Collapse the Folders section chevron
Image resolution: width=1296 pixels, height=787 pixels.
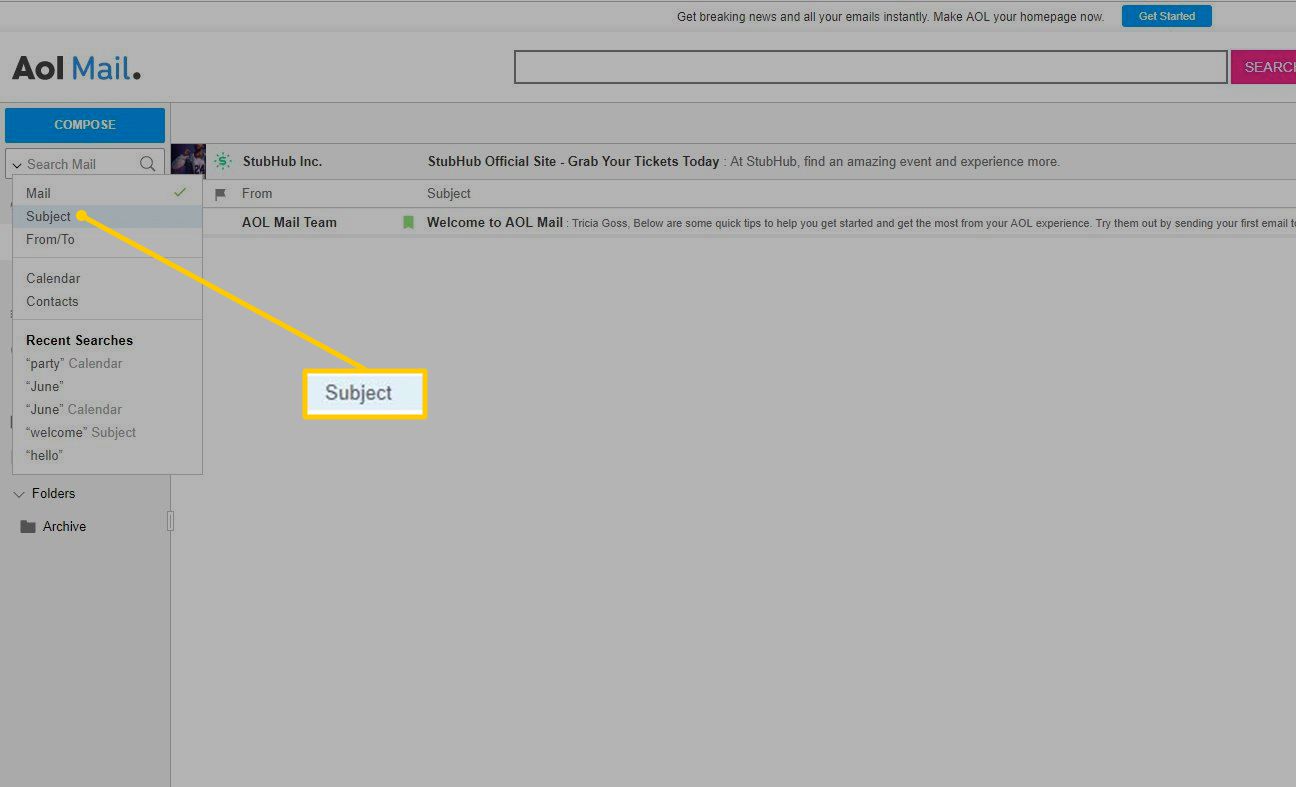coord(19,494)
